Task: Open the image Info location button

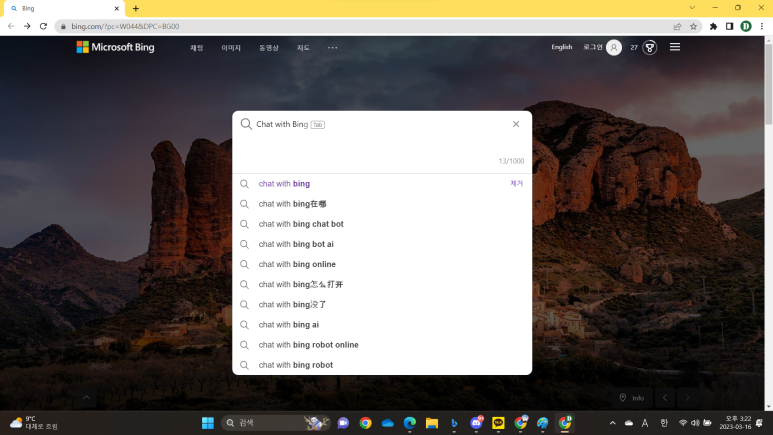Action: [632, 398]
